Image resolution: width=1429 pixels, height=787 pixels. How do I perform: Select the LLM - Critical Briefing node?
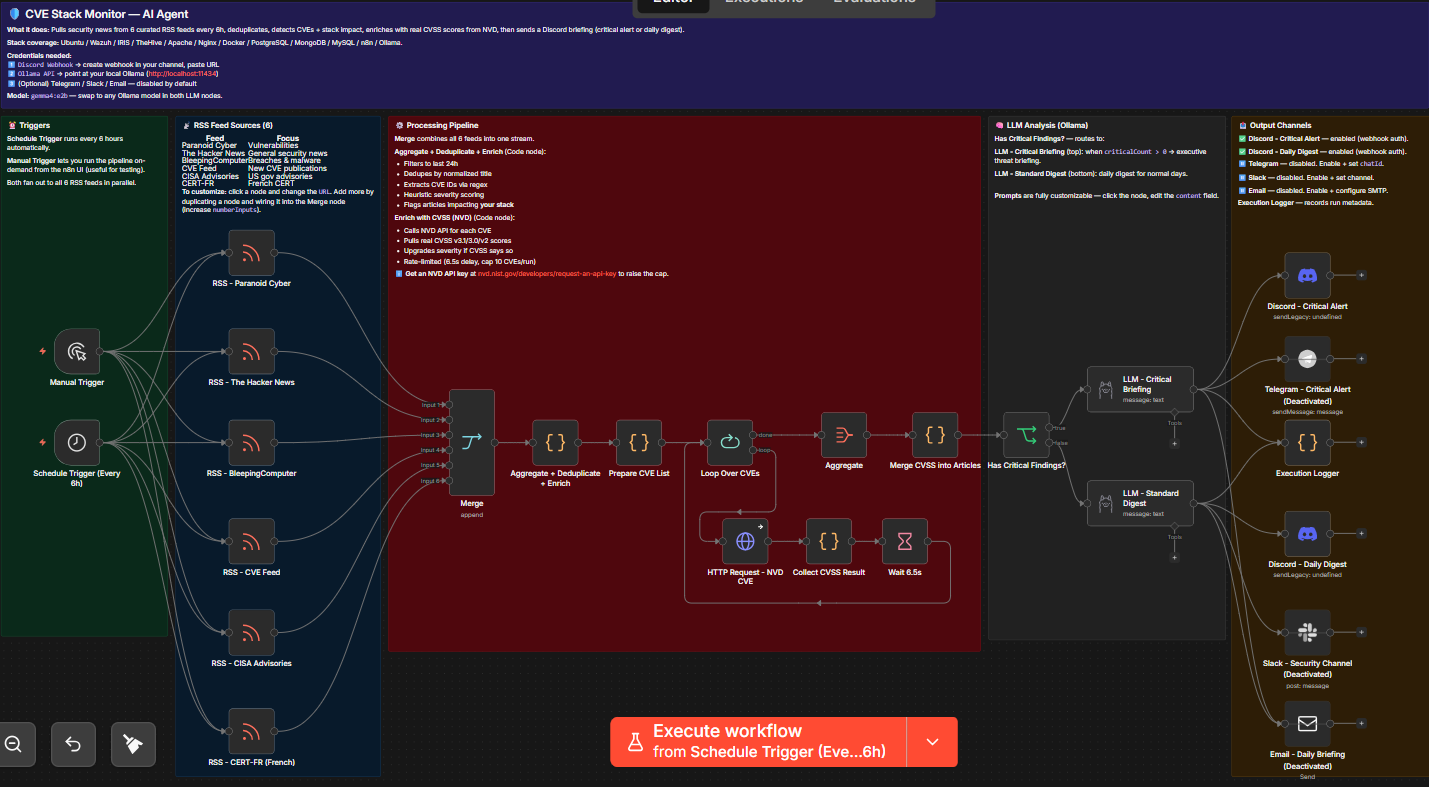(1140, 389)
